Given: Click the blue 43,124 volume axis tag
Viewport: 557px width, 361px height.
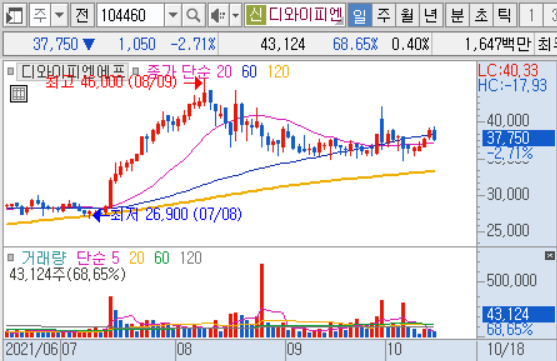Looking at the screenshot, I should (x=518, y=314).
